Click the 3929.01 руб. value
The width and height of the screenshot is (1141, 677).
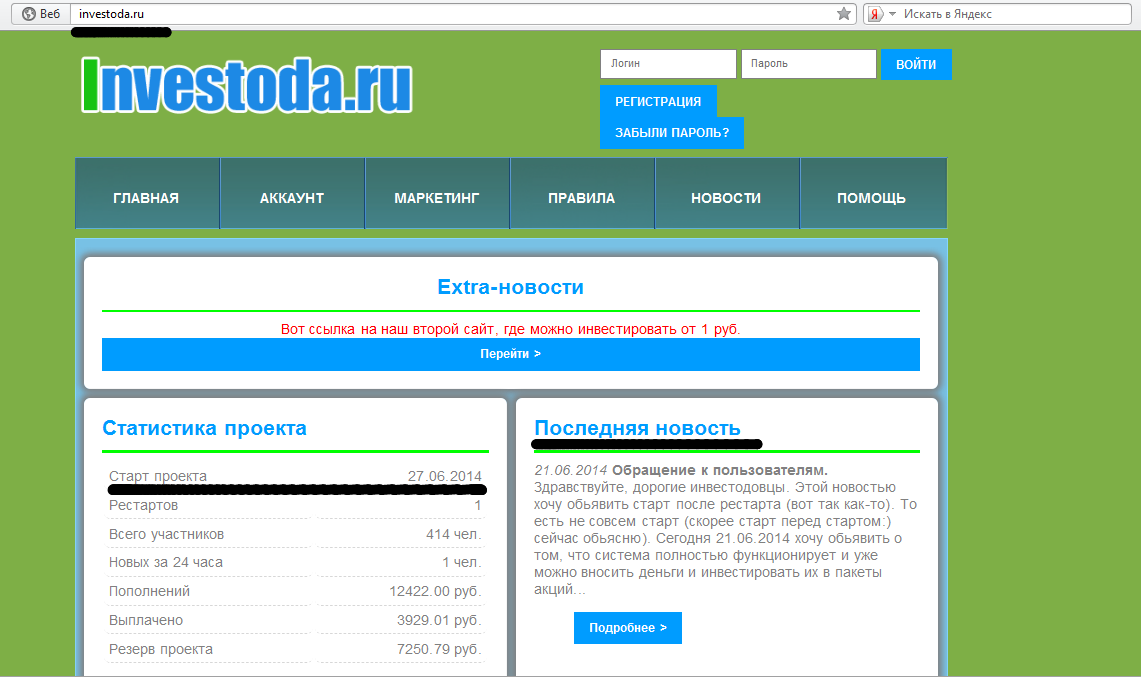click(x=439, y=620)
